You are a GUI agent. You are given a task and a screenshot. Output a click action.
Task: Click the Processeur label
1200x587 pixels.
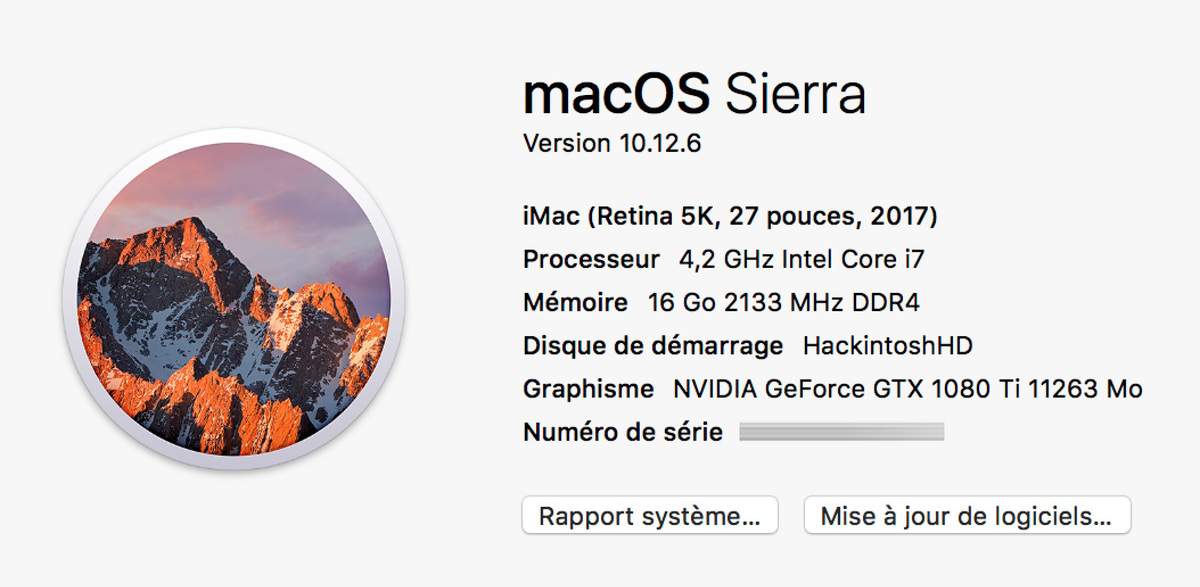point(591,260)
